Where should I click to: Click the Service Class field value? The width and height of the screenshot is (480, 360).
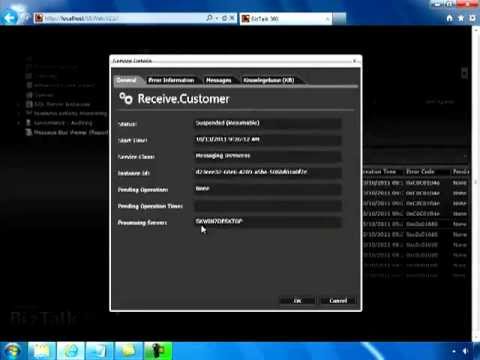click(267, 156)
